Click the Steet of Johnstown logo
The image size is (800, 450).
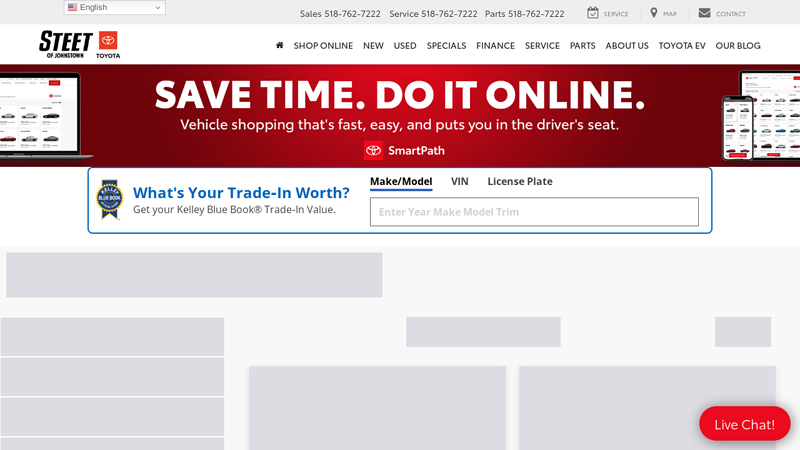(x=65, y=44)
